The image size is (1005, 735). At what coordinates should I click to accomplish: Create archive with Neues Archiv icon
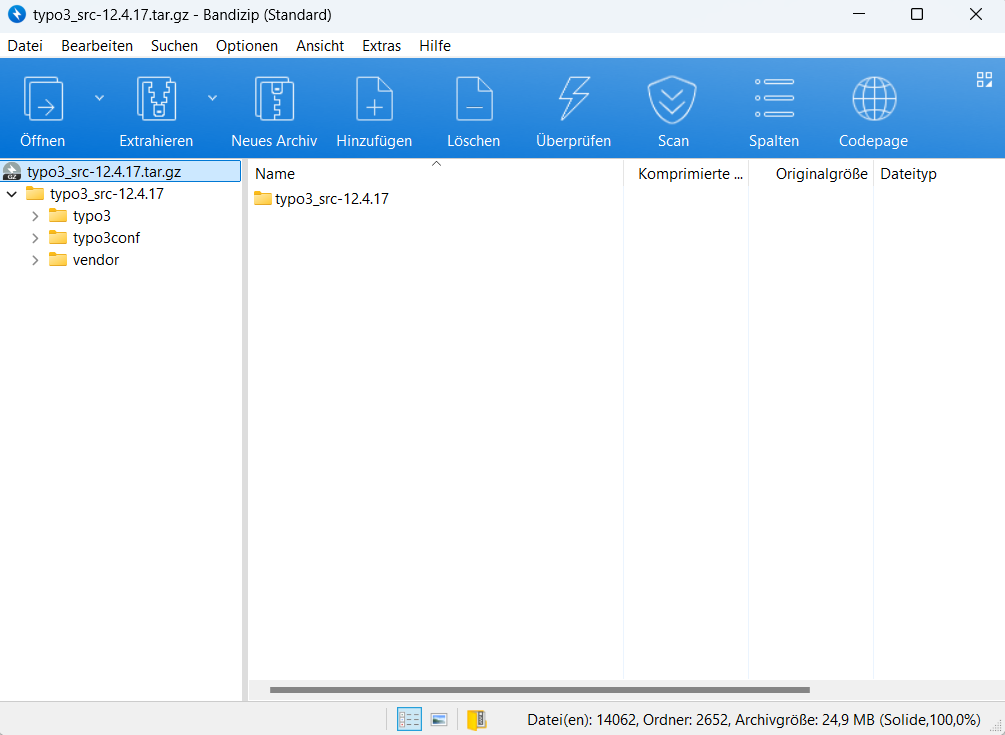click(x=274, y=99)
